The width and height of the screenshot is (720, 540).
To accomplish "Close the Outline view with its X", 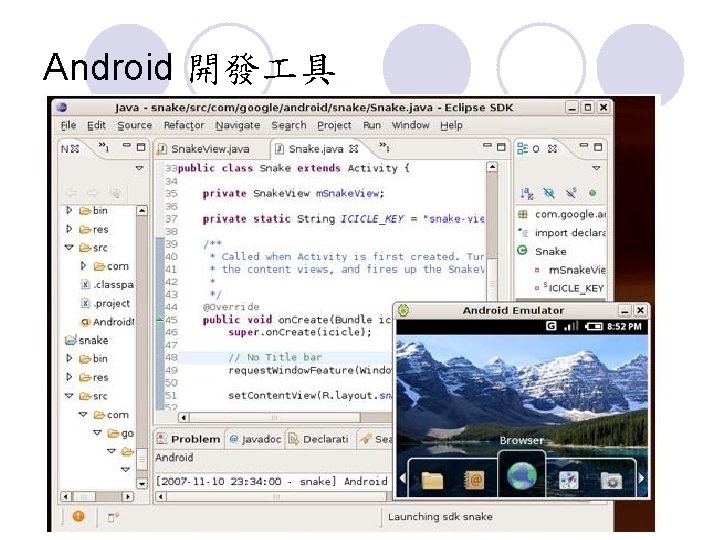I will click(x=552, y=149).
